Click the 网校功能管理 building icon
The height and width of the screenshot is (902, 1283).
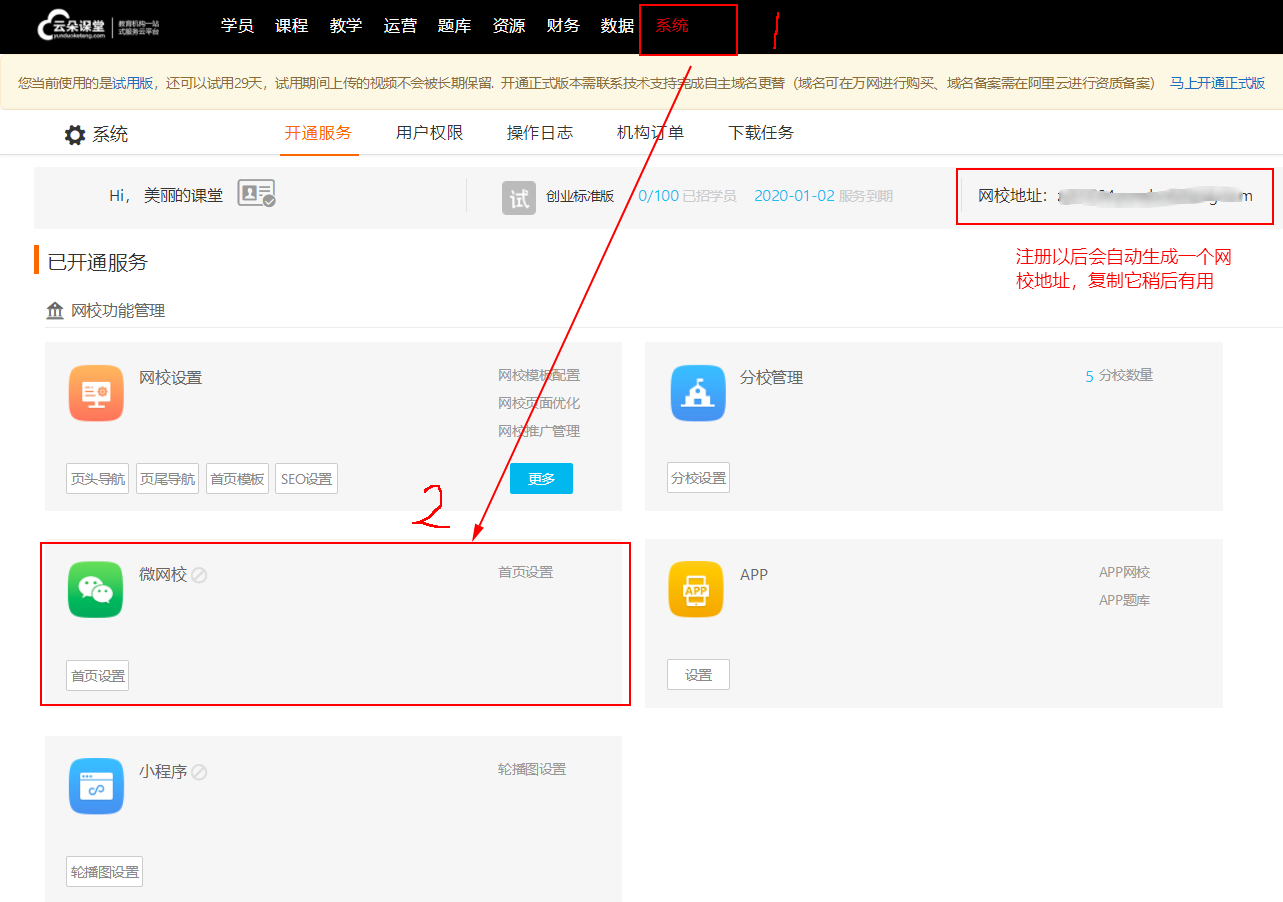coord(55,311)
